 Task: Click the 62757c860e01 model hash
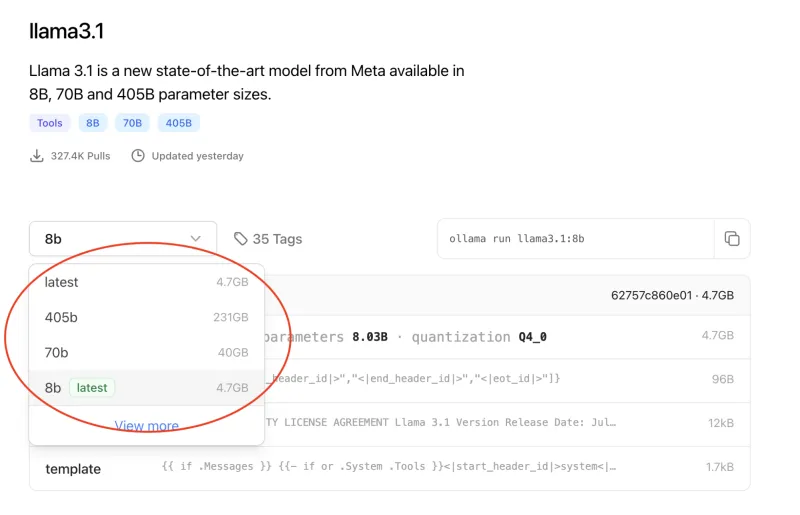click(x=650, y=295)
